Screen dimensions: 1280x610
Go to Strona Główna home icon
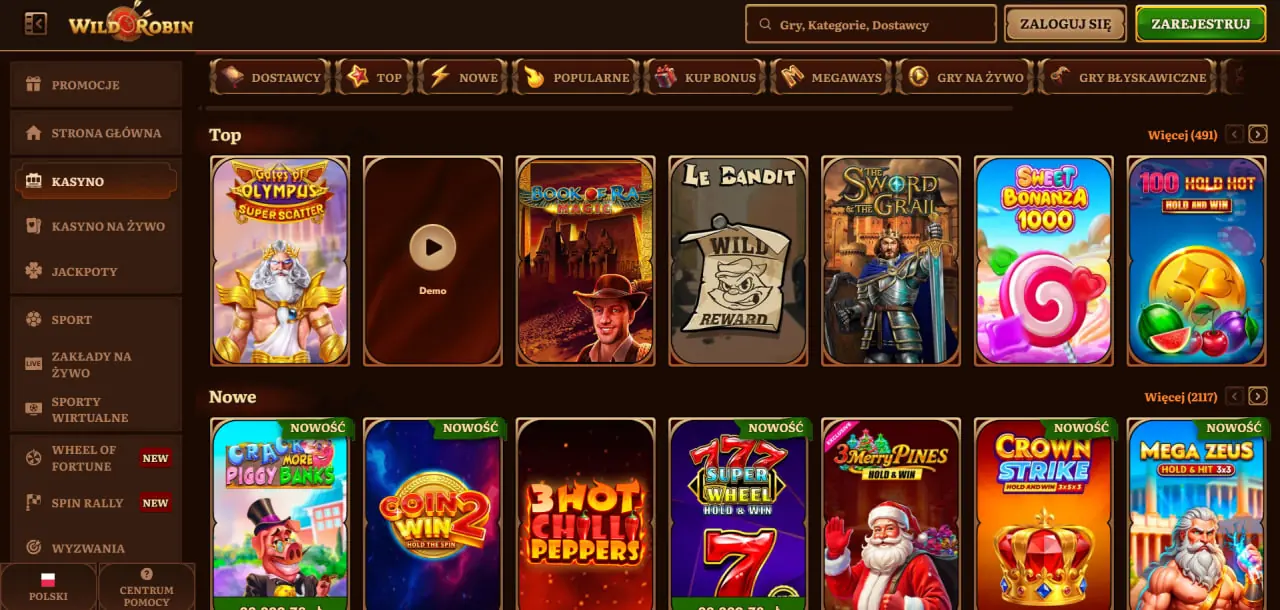click(96, 133)
